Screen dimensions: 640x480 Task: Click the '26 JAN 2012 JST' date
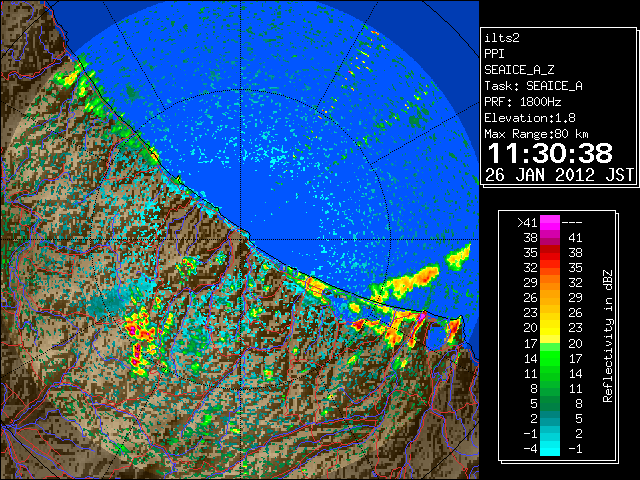[x=559, y=175]
